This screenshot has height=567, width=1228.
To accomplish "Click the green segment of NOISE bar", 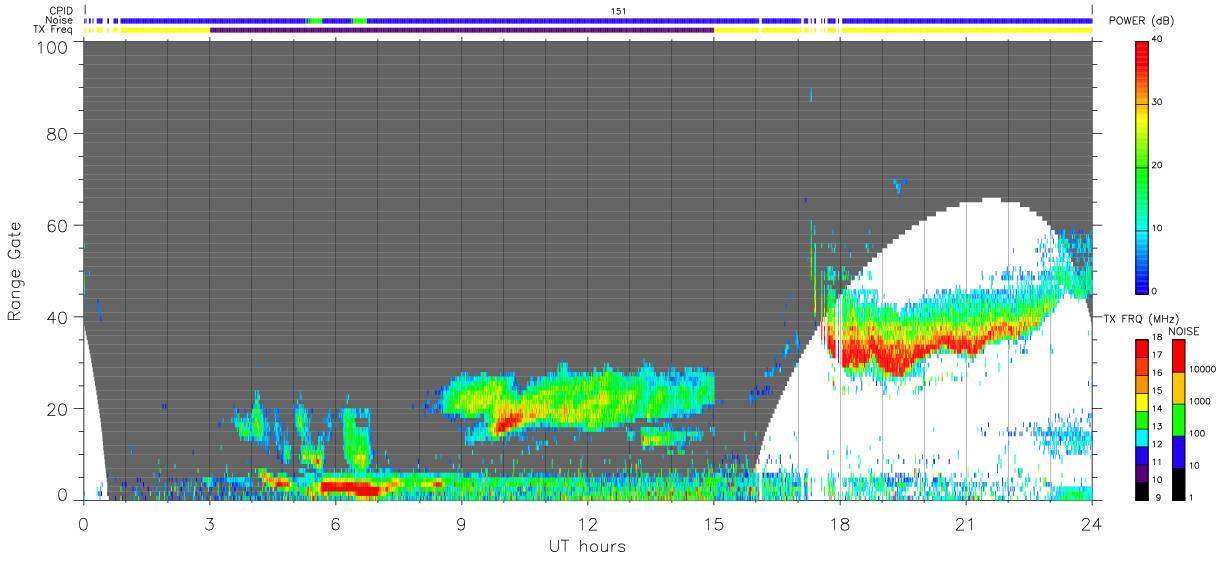I will point(1179,420).
